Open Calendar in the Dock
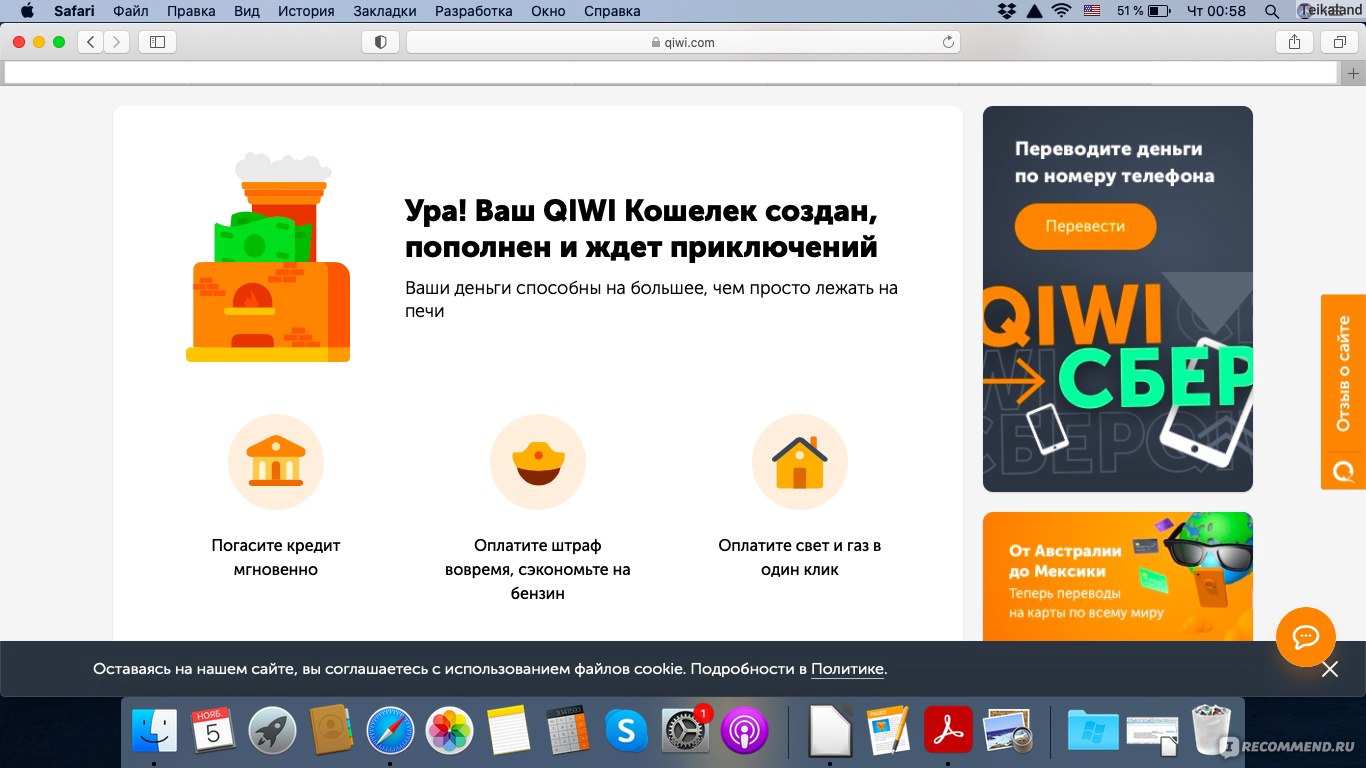1366x768 pixels. point(213,731)
